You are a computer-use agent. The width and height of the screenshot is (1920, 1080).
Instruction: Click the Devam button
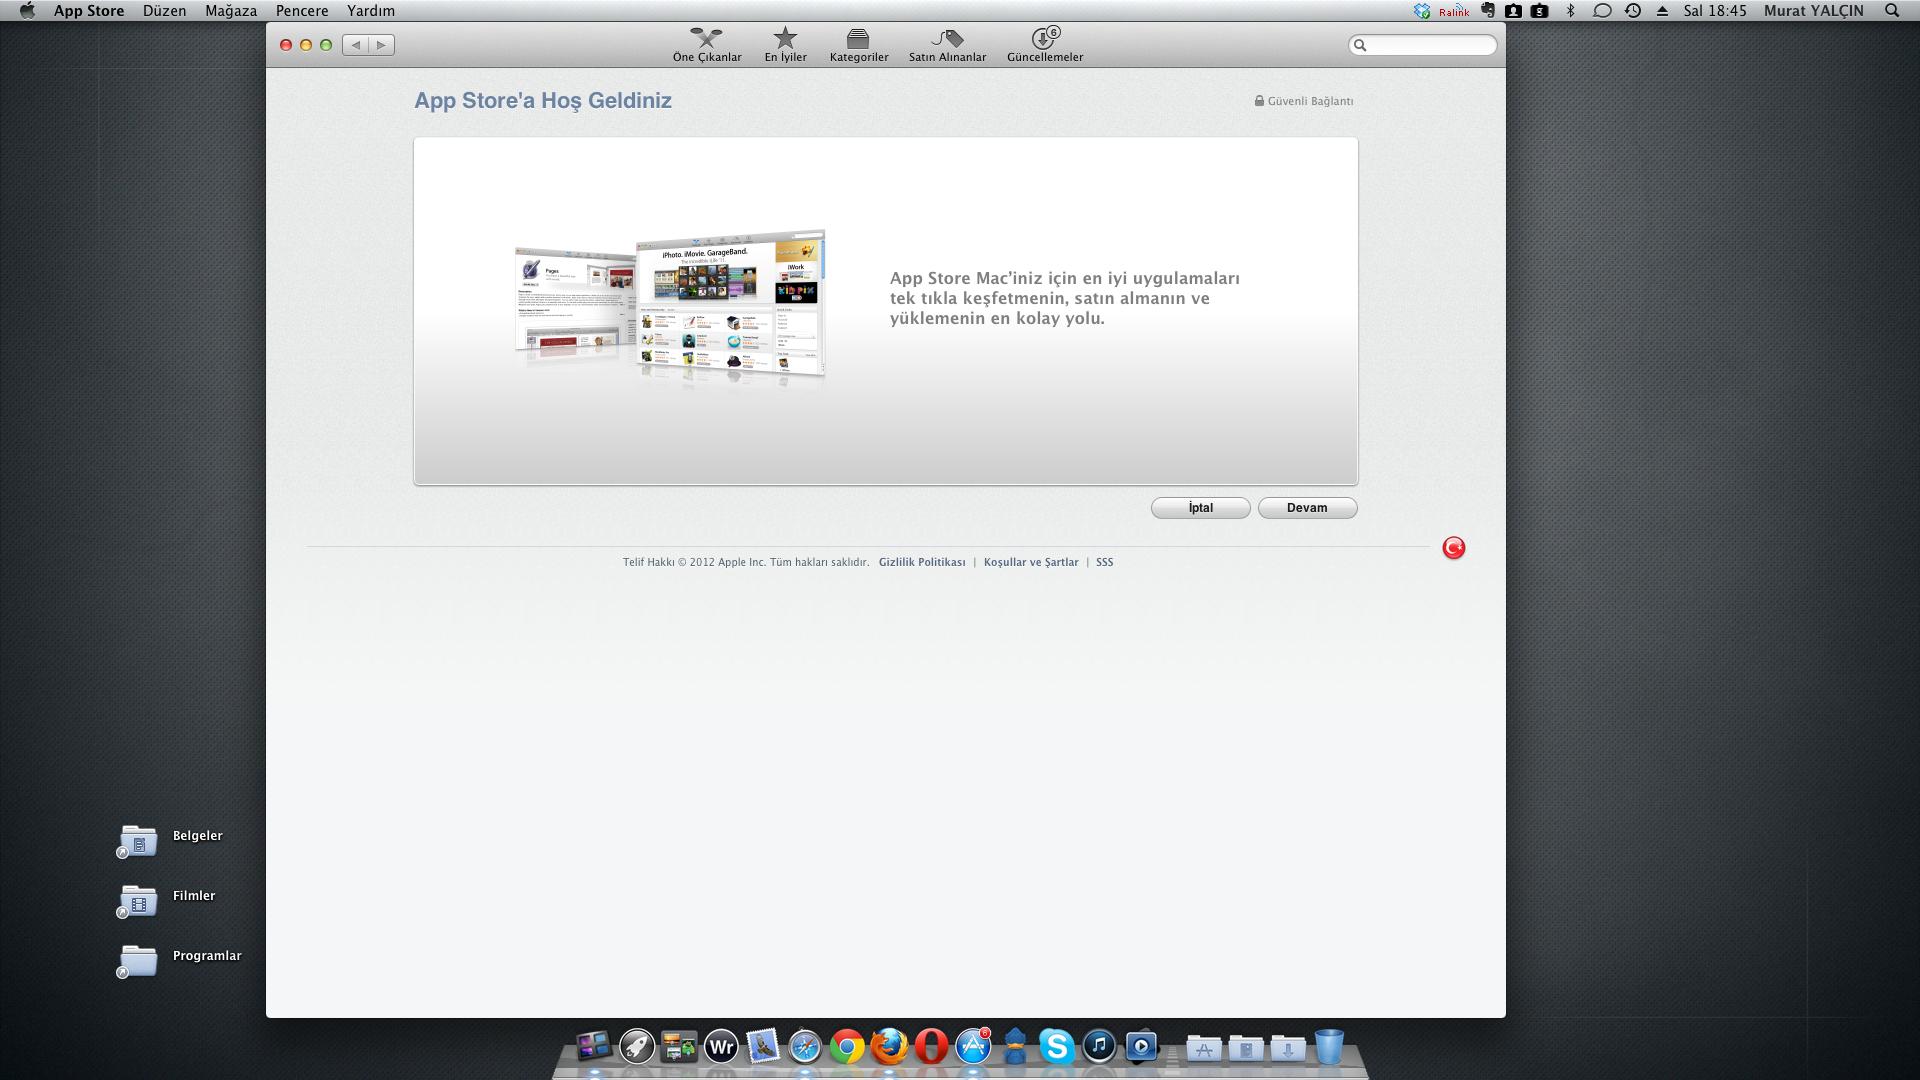(1307, 508)
